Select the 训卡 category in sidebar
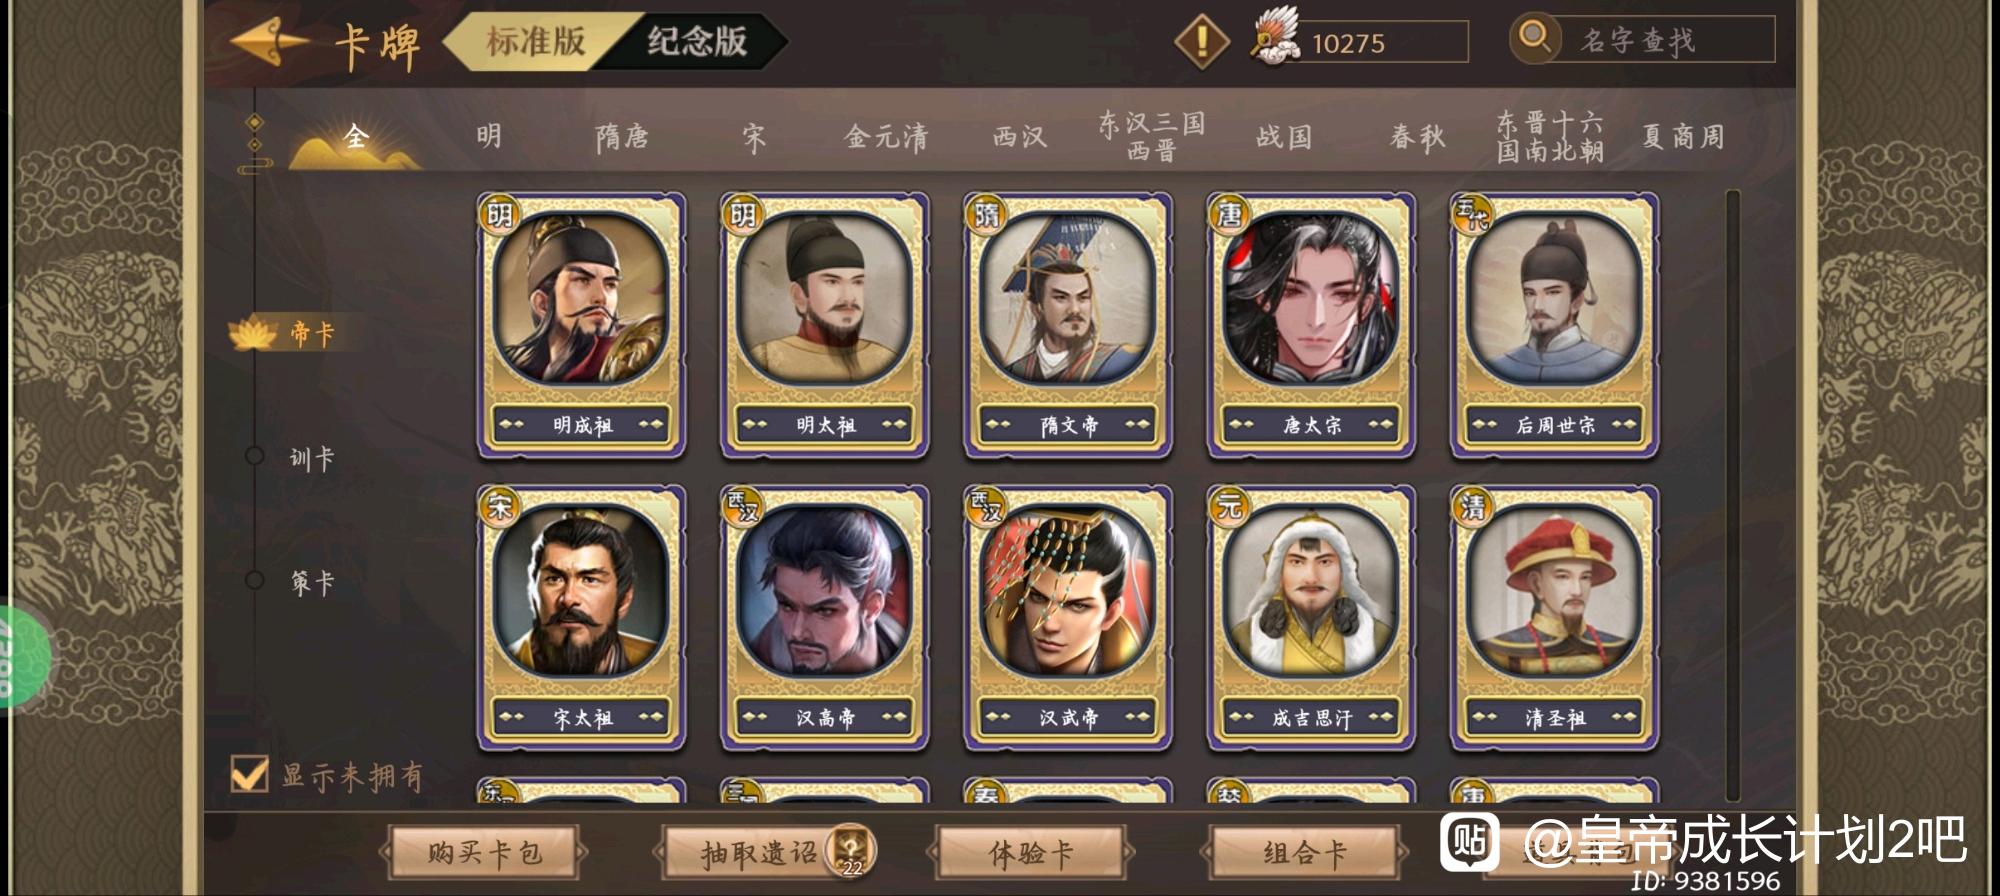The width and height of the screenshot is (2000, 896). (311, 458)
